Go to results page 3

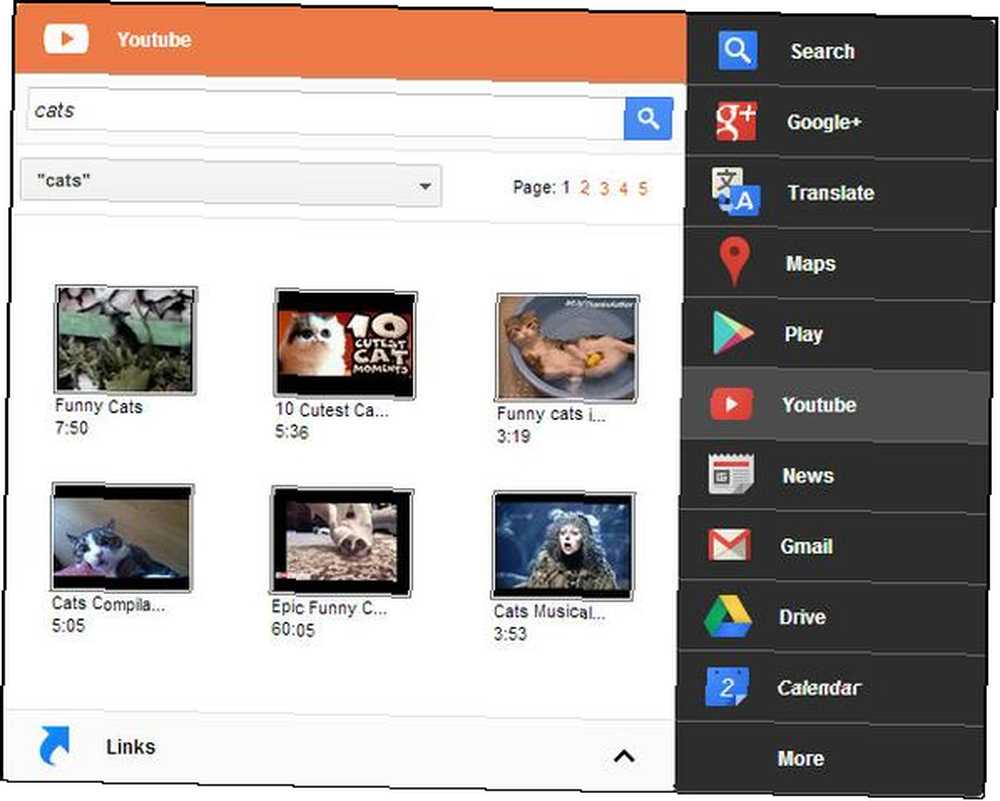(604, 188)
